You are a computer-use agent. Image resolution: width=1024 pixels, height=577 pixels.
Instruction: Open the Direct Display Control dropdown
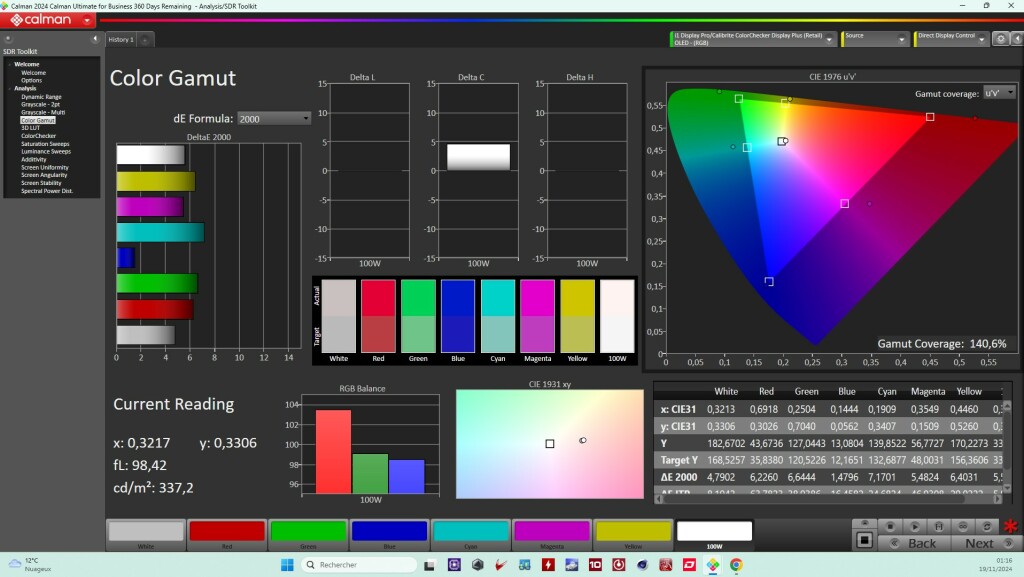951,39
